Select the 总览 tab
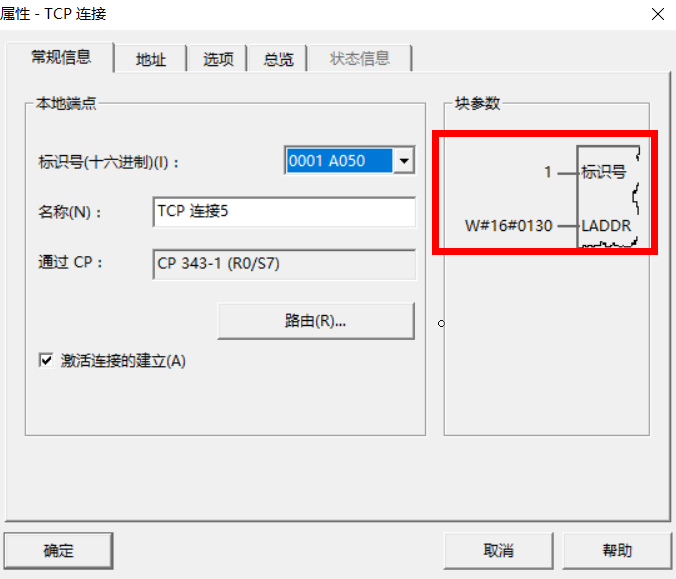This screenshot has width=676, height=579. tap(278, 59)
